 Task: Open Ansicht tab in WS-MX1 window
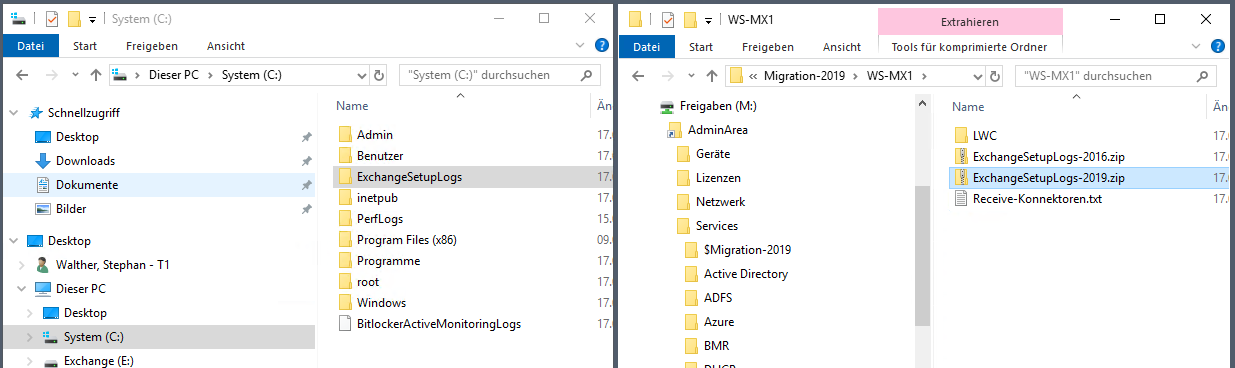pyautogui.click(x=842, y=46)
